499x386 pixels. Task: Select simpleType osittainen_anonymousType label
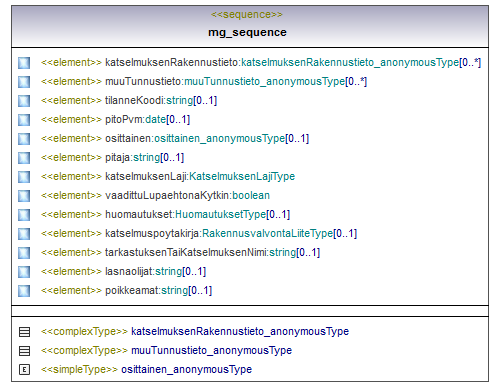point(146,370)
